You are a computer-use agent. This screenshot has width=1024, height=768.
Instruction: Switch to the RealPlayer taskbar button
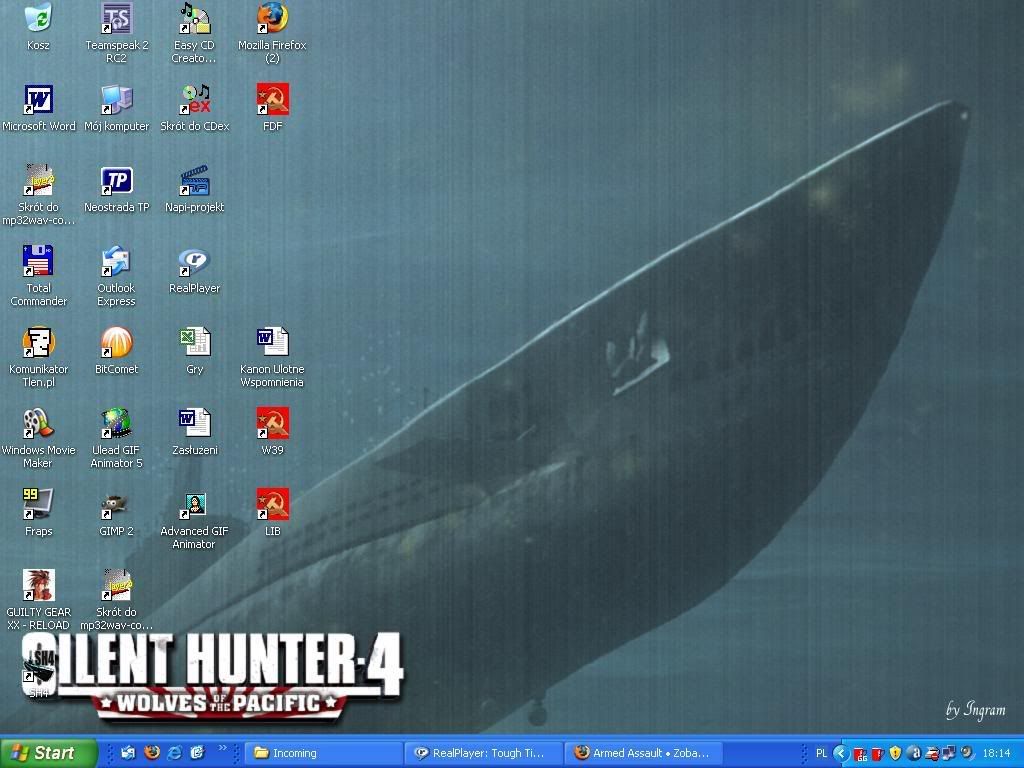click(484, 753)
